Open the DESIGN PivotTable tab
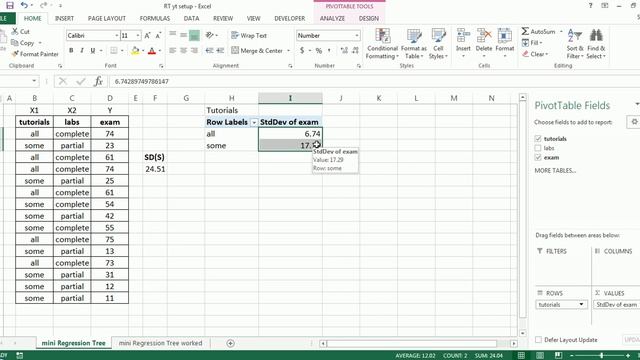The width and height of the screenshot is (640, 360). click(369, 18)
